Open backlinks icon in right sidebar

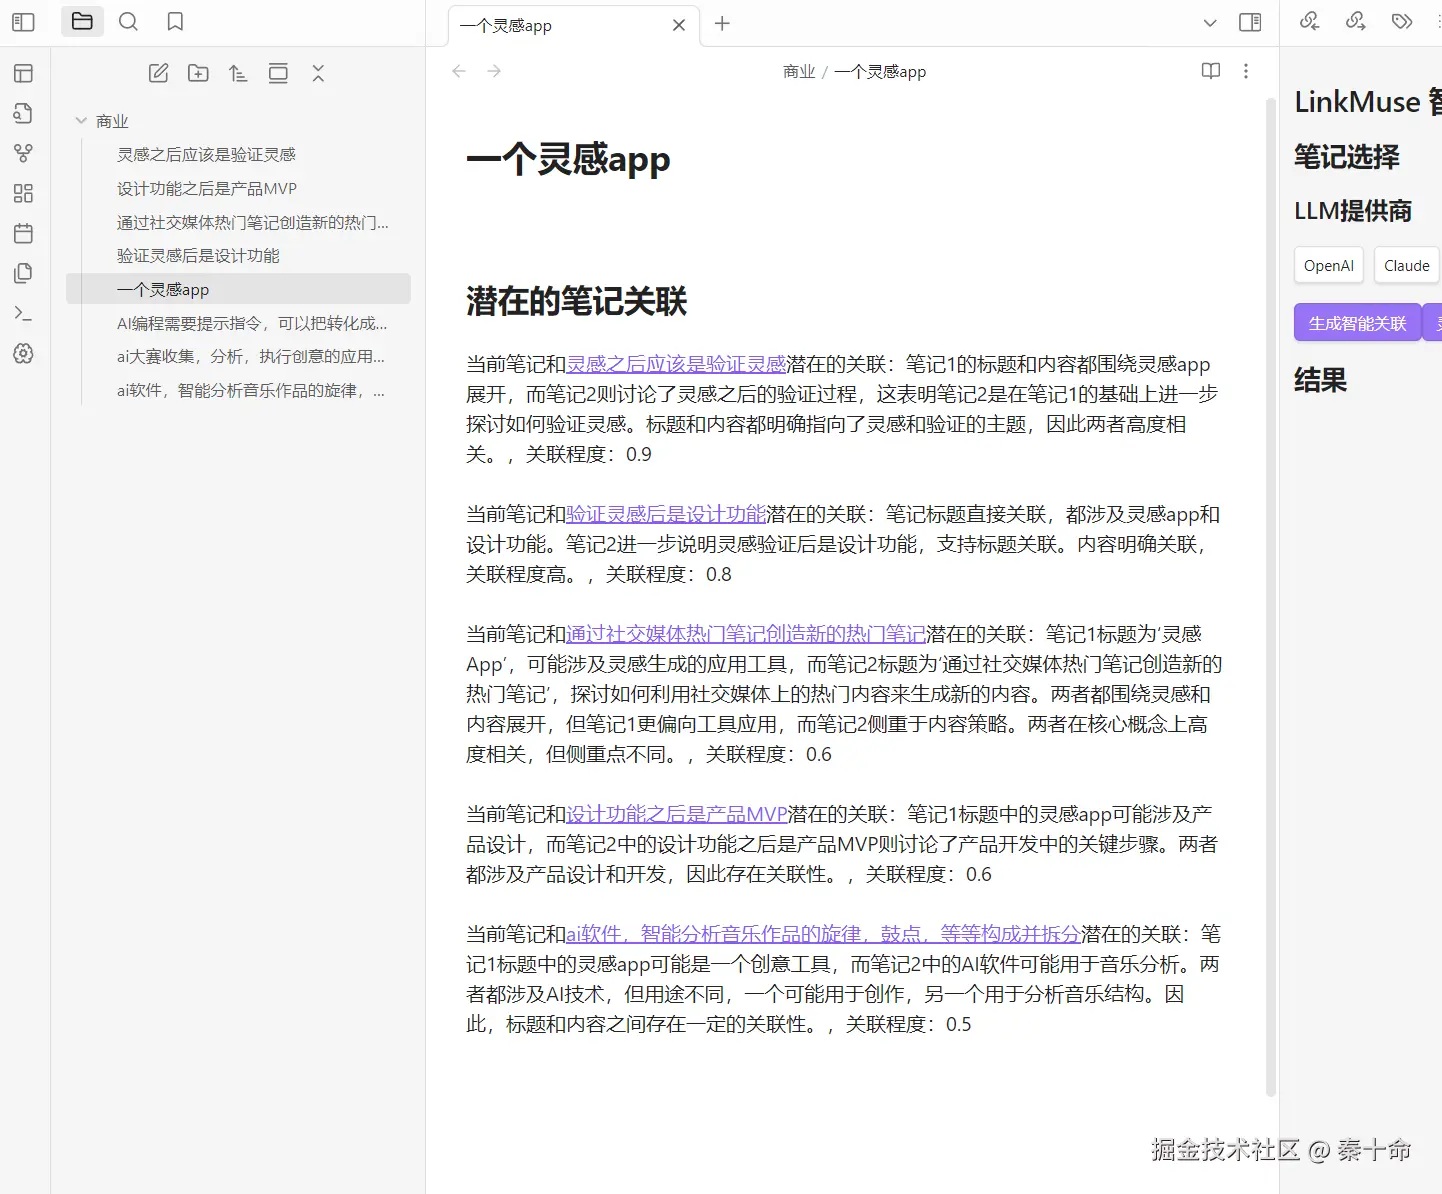tap(1309, 21)
